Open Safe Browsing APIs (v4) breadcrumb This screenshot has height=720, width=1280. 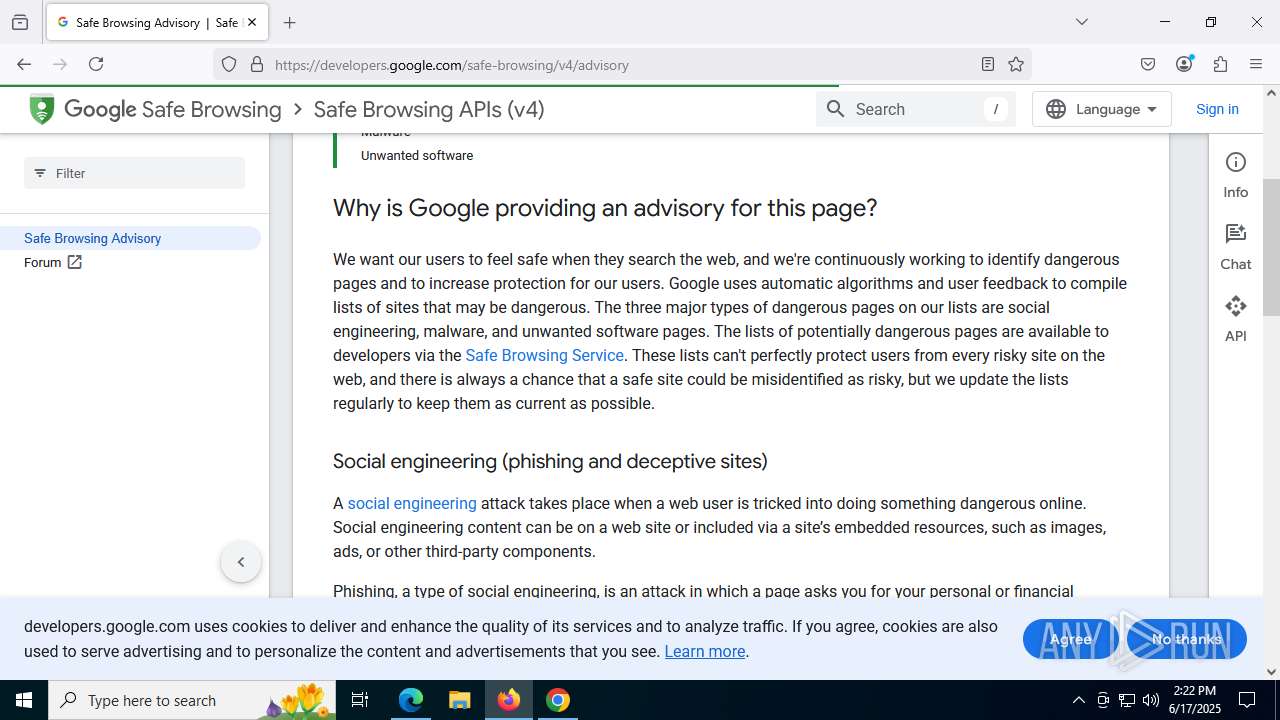[x=429, y=109]
